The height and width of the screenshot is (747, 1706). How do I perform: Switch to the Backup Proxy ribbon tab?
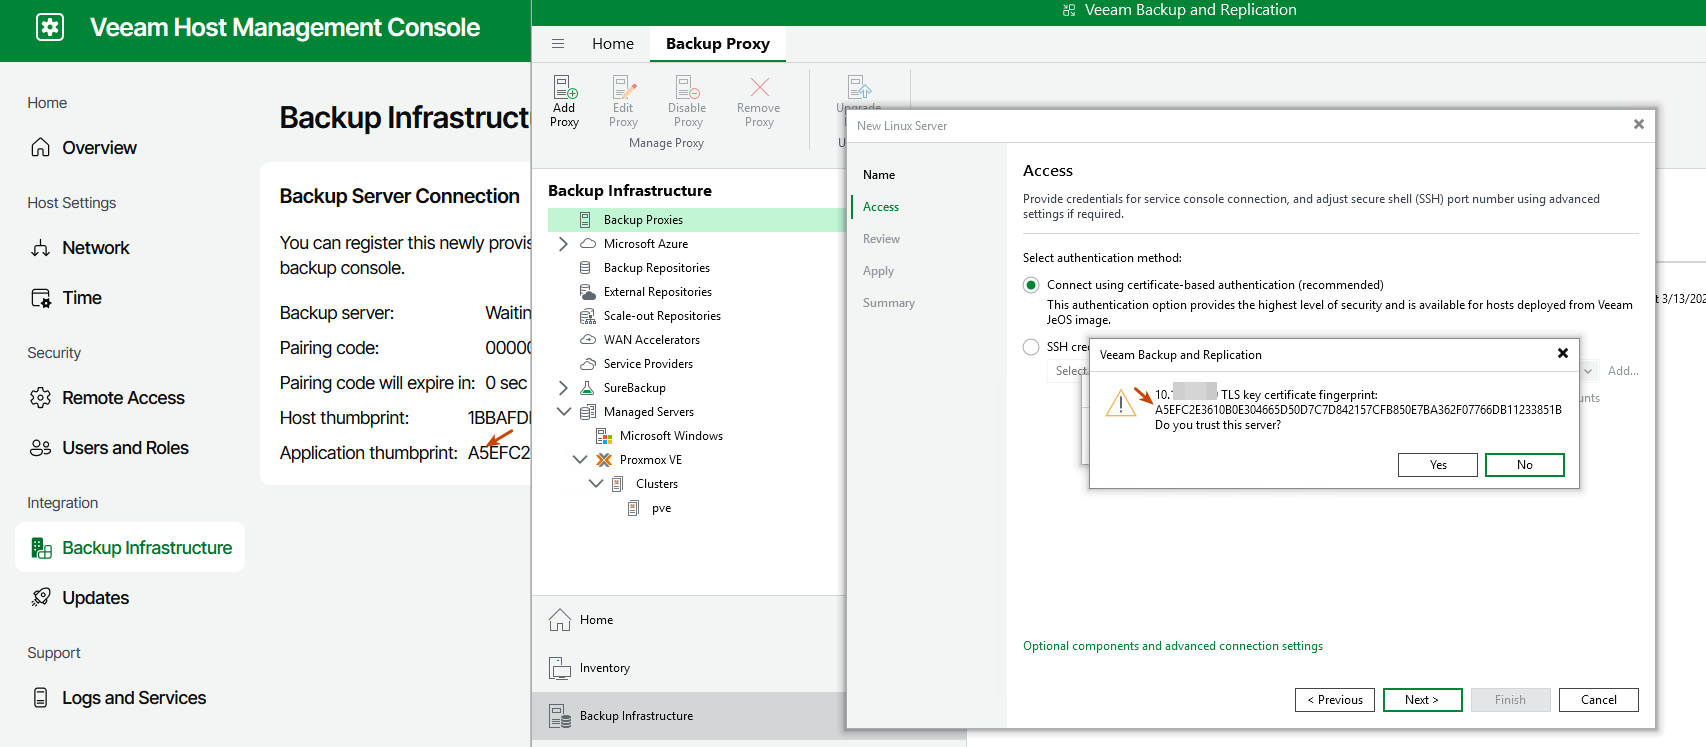718,43
